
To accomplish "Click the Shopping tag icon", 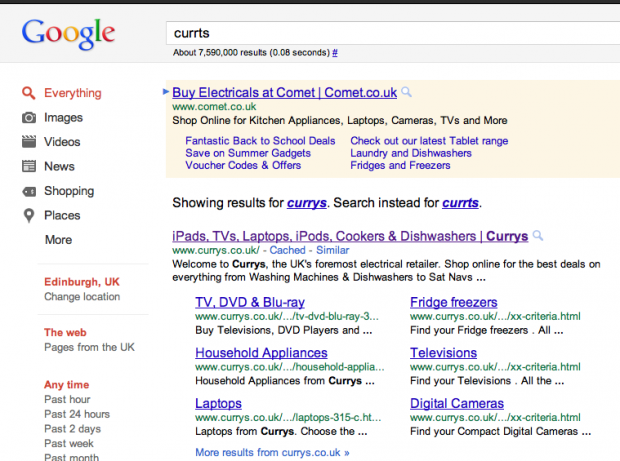I will [x=28, y=191].
